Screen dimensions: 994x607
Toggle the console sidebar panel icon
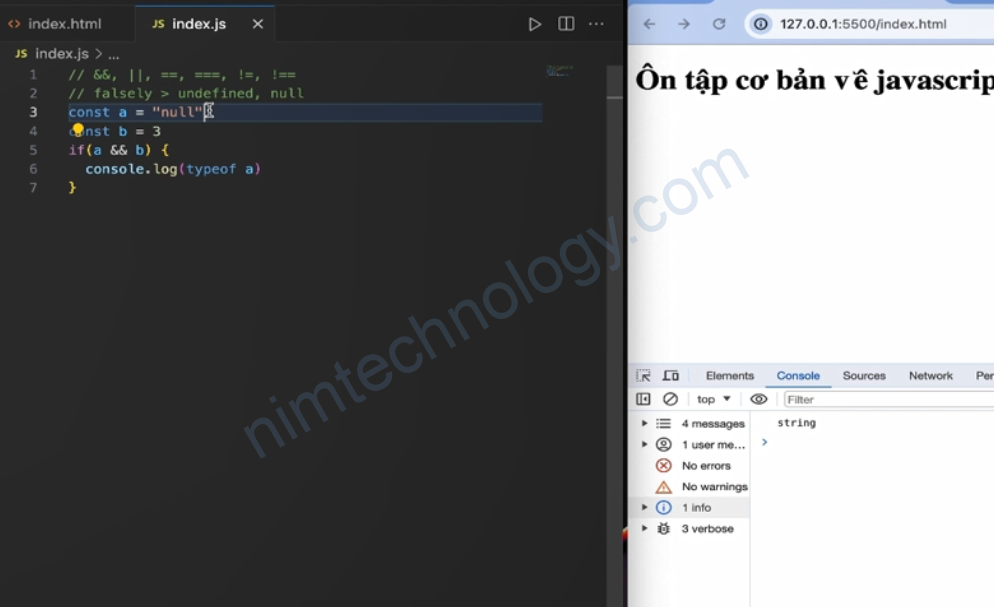coord(643,399)
